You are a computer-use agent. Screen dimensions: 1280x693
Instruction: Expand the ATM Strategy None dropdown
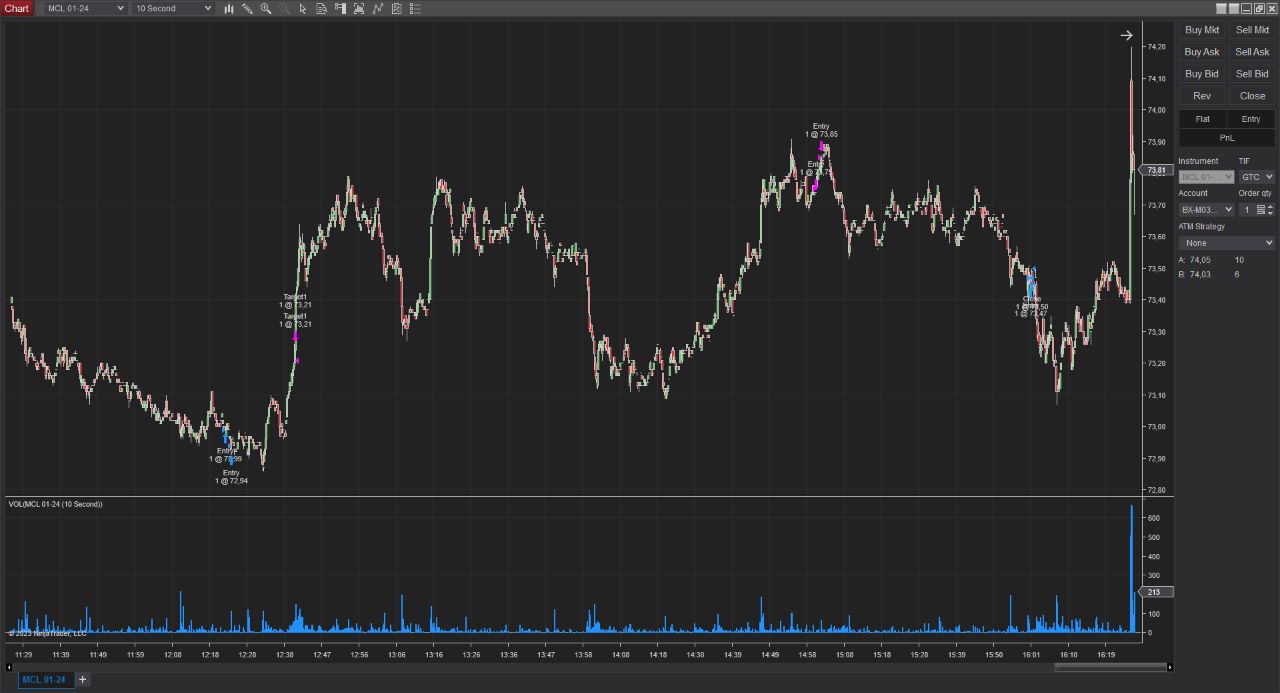[x=1226, y=243]
